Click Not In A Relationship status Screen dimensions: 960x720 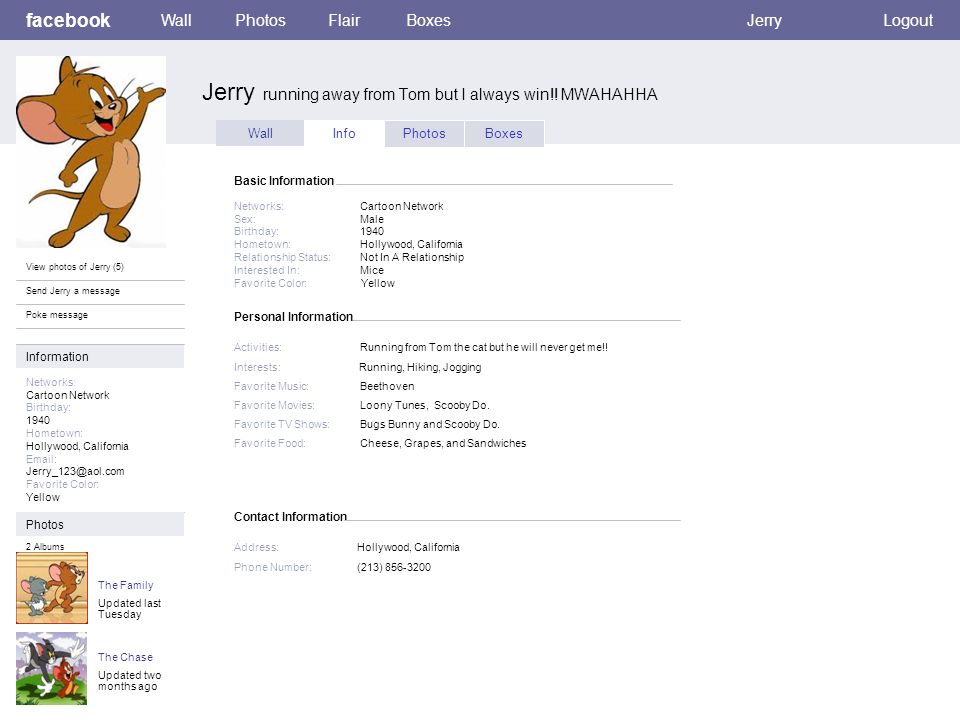(412, 257)
